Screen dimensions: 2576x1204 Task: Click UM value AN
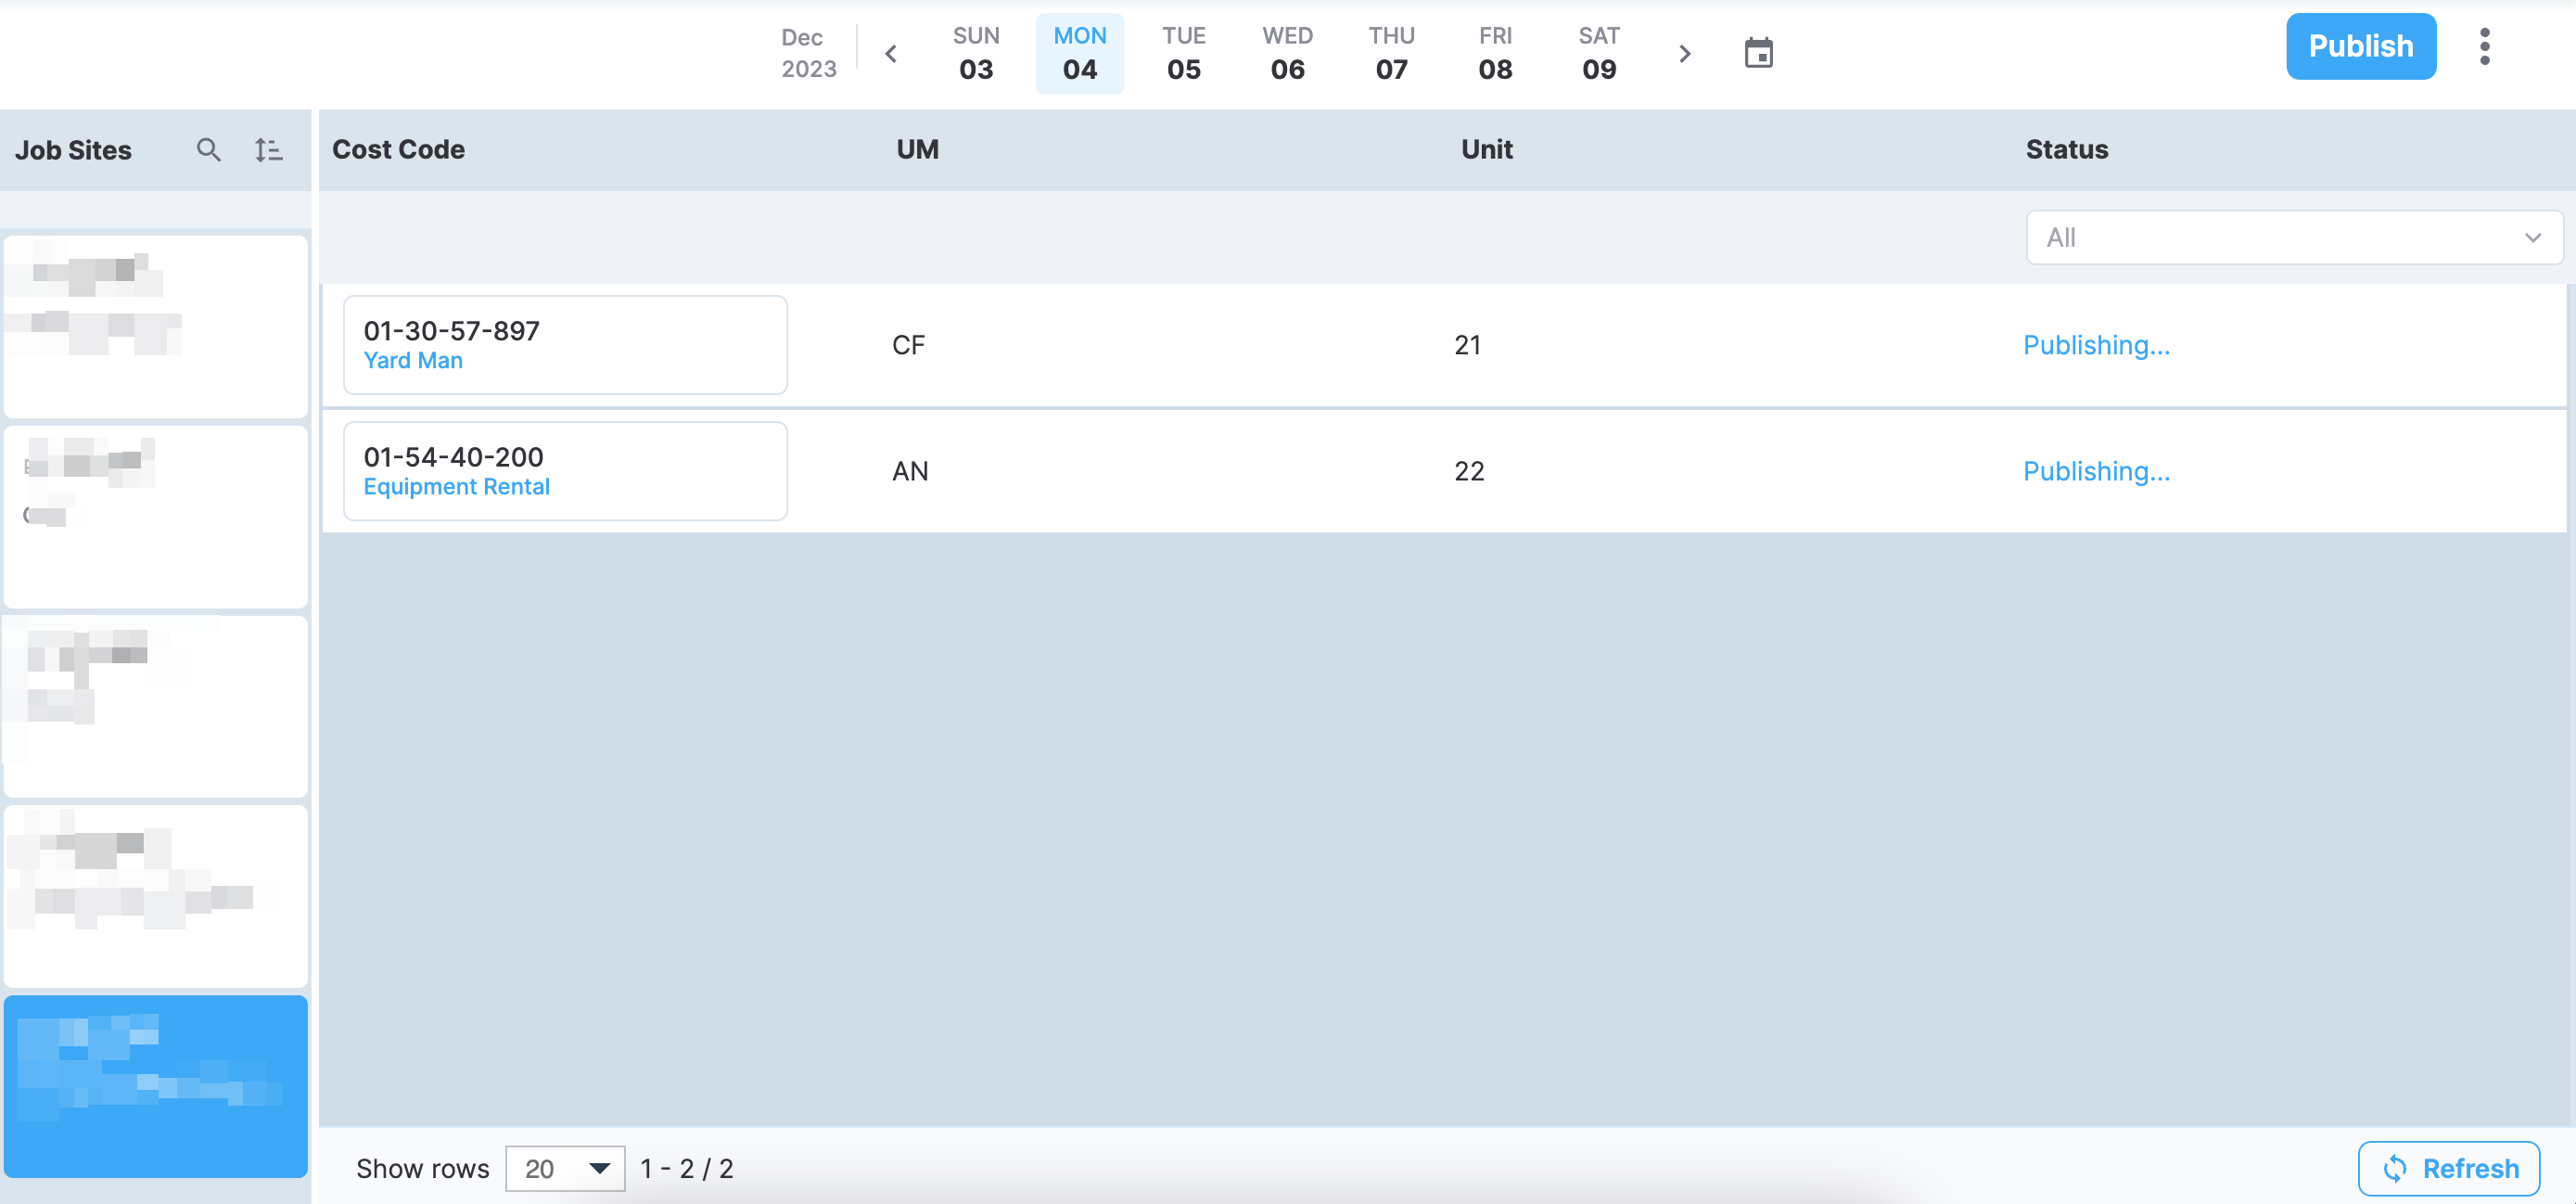click(910, 471)
